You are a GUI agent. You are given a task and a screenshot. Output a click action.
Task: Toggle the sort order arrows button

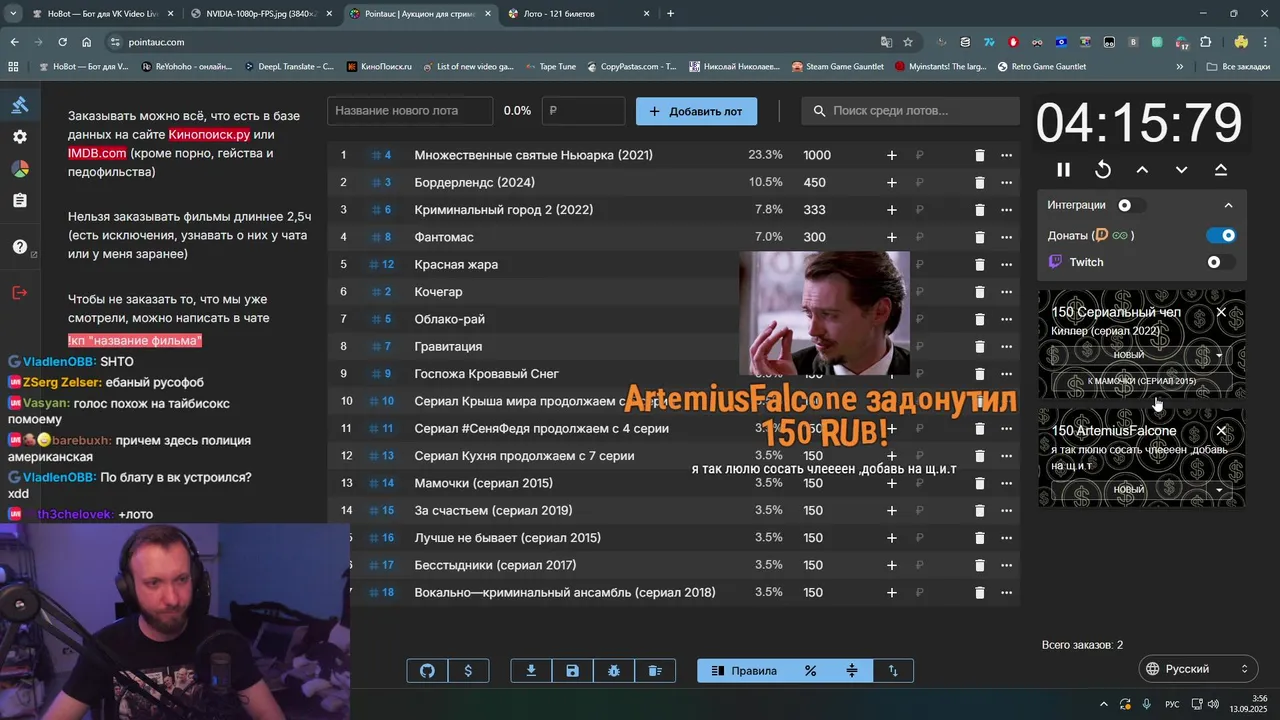pyautogui.click(x=893, y=671)
